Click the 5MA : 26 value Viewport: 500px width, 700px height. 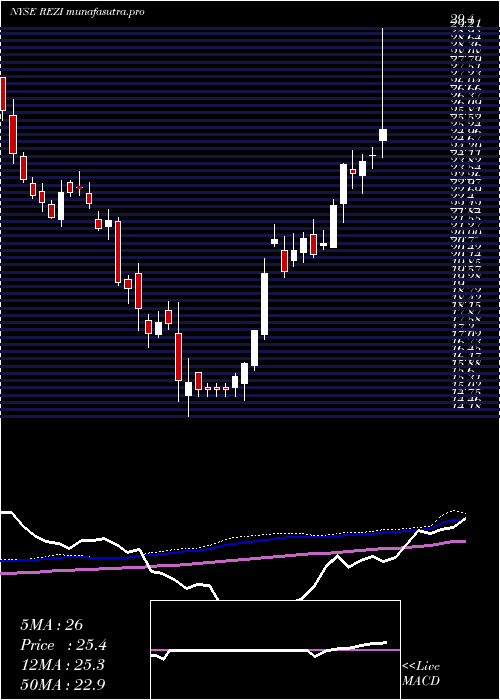pos(52,625)
